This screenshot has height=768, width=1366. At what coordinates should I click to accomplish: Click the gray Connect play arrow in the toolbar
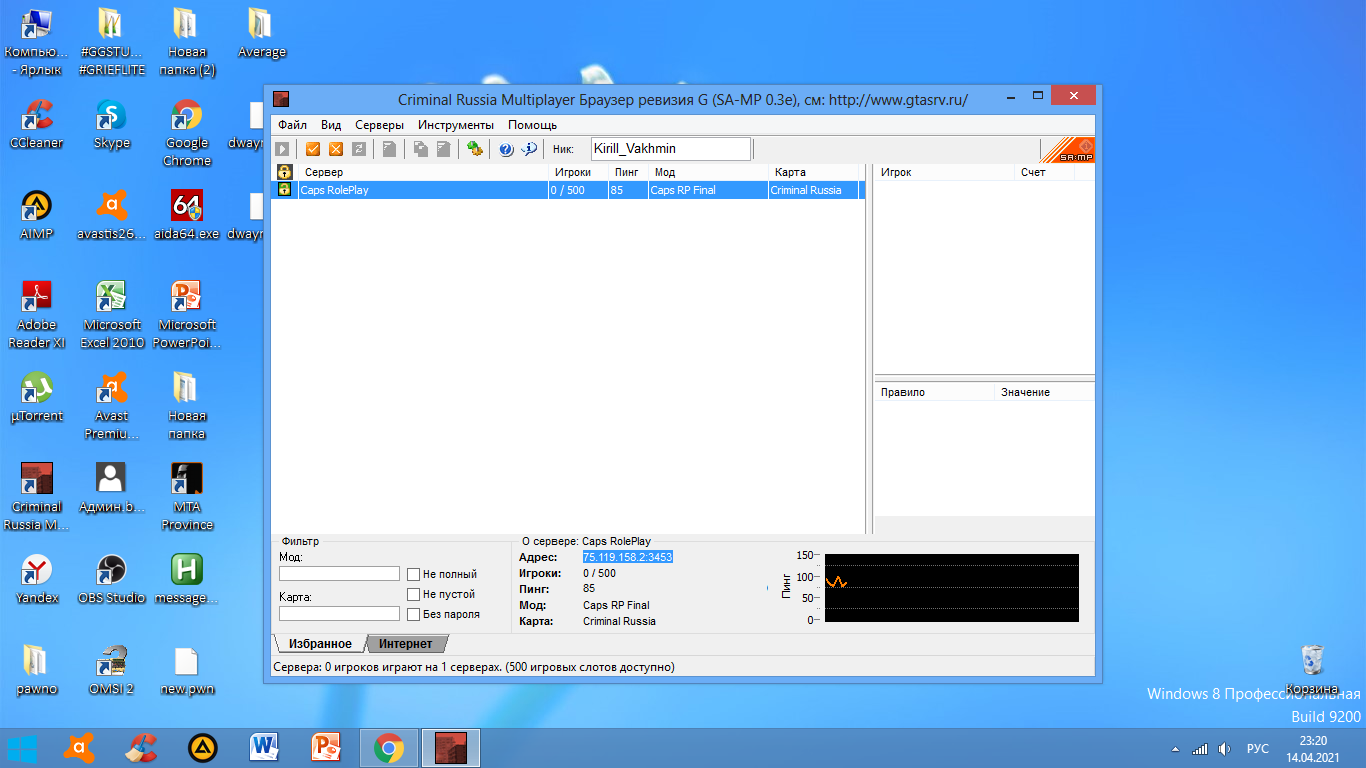283,149
